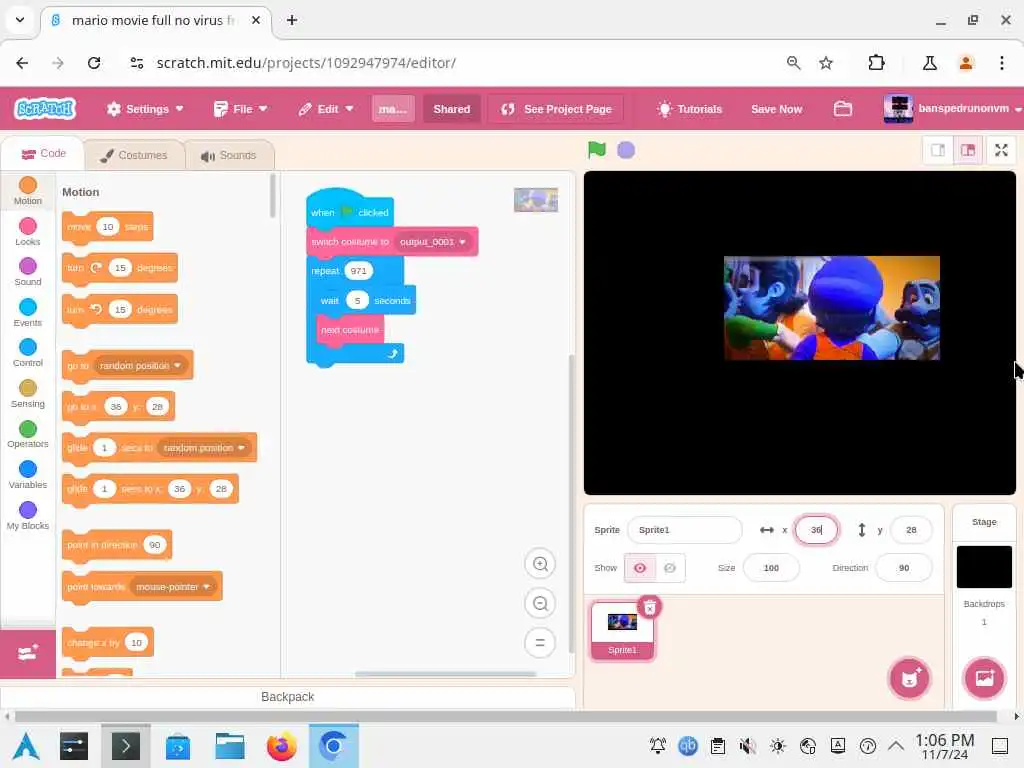Open point towards mouse-pointer dropdown
The image size is (1024, 768).
pyautogui.click(x=172, y=586)
